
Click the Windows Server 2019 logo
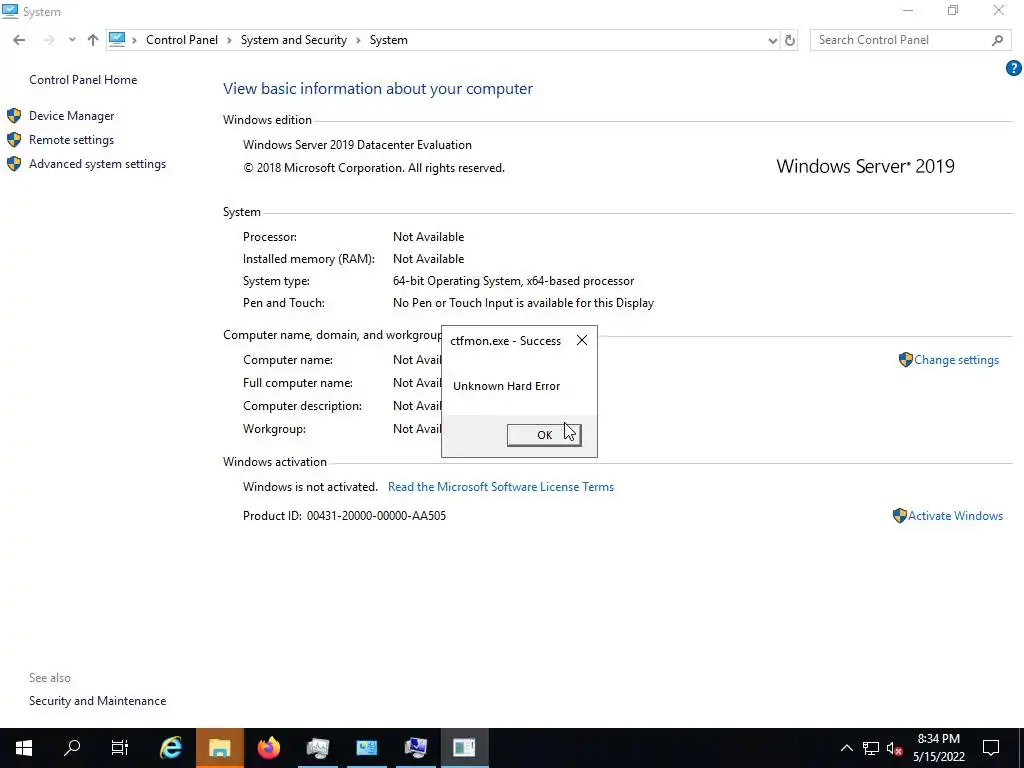point(865,167)
